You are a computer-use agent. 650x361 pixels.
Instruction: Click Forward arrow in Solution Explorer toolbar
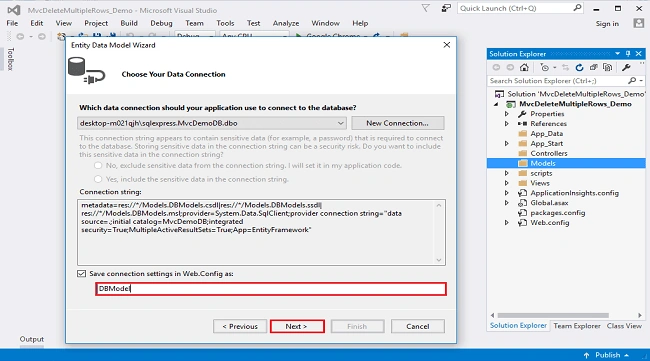coord(510,67)
